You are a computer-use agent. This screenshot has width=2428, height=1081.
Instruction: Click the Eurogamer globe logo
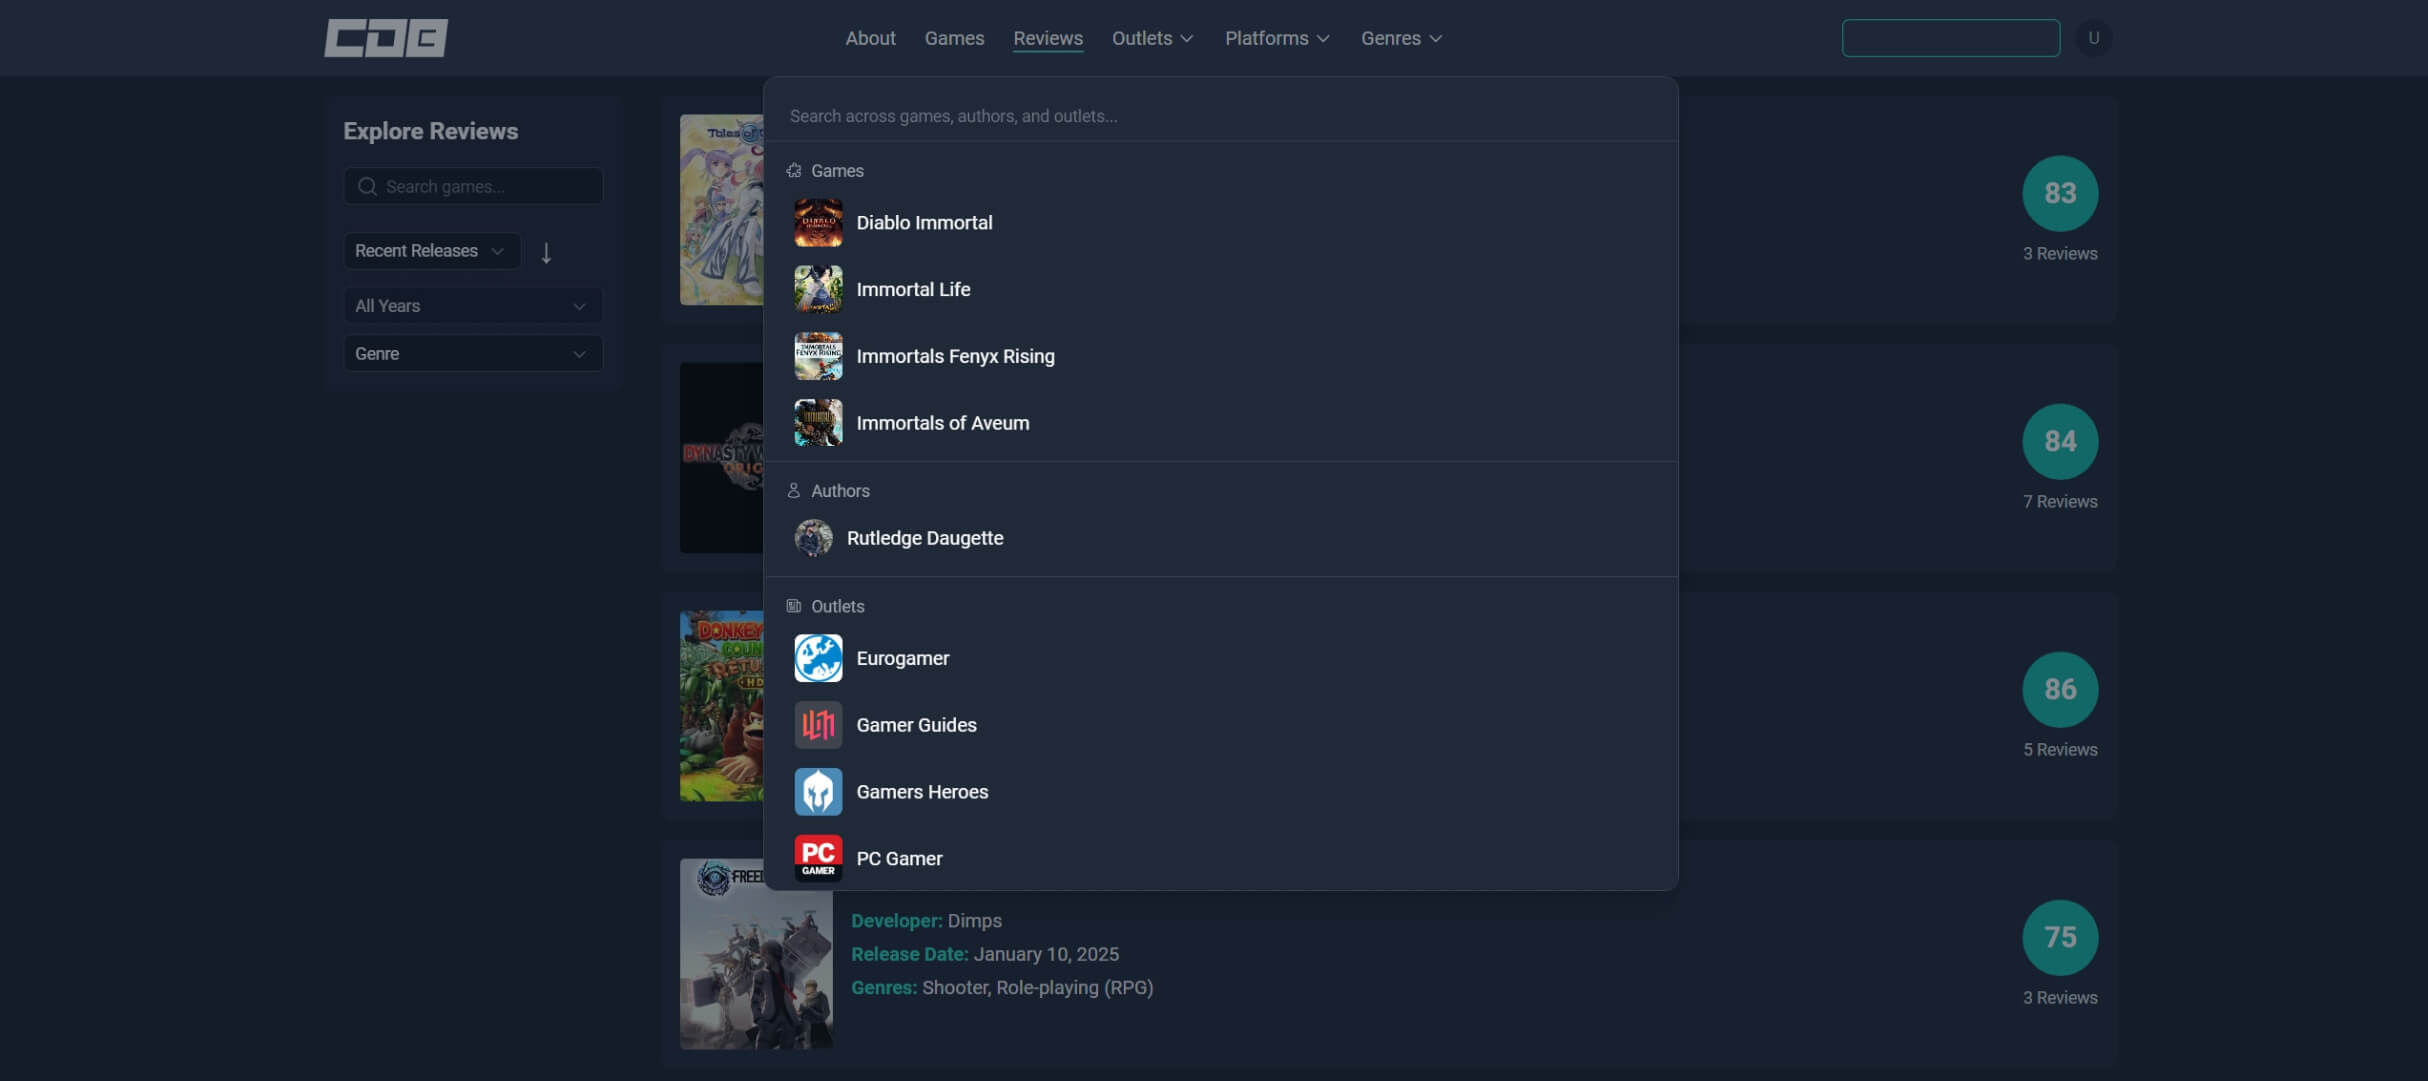[818, 658]
